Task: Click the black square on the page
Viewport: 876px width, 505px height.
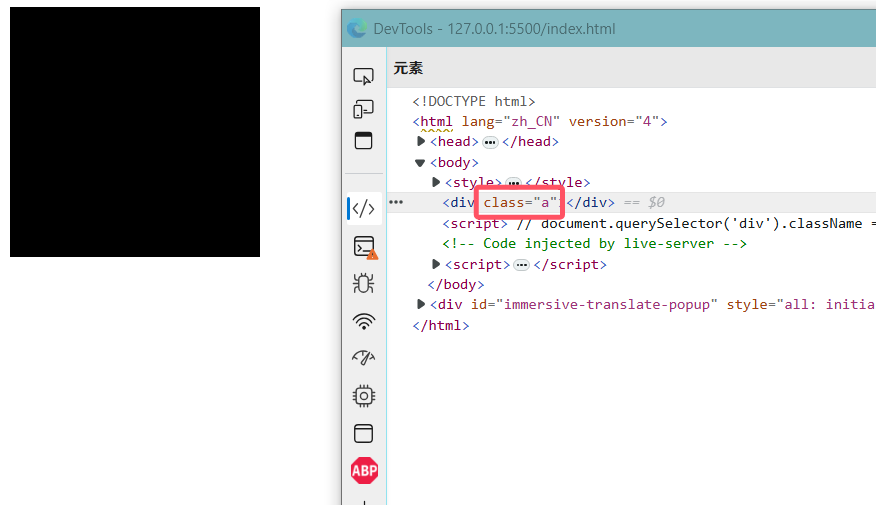Action: (135, 132)
